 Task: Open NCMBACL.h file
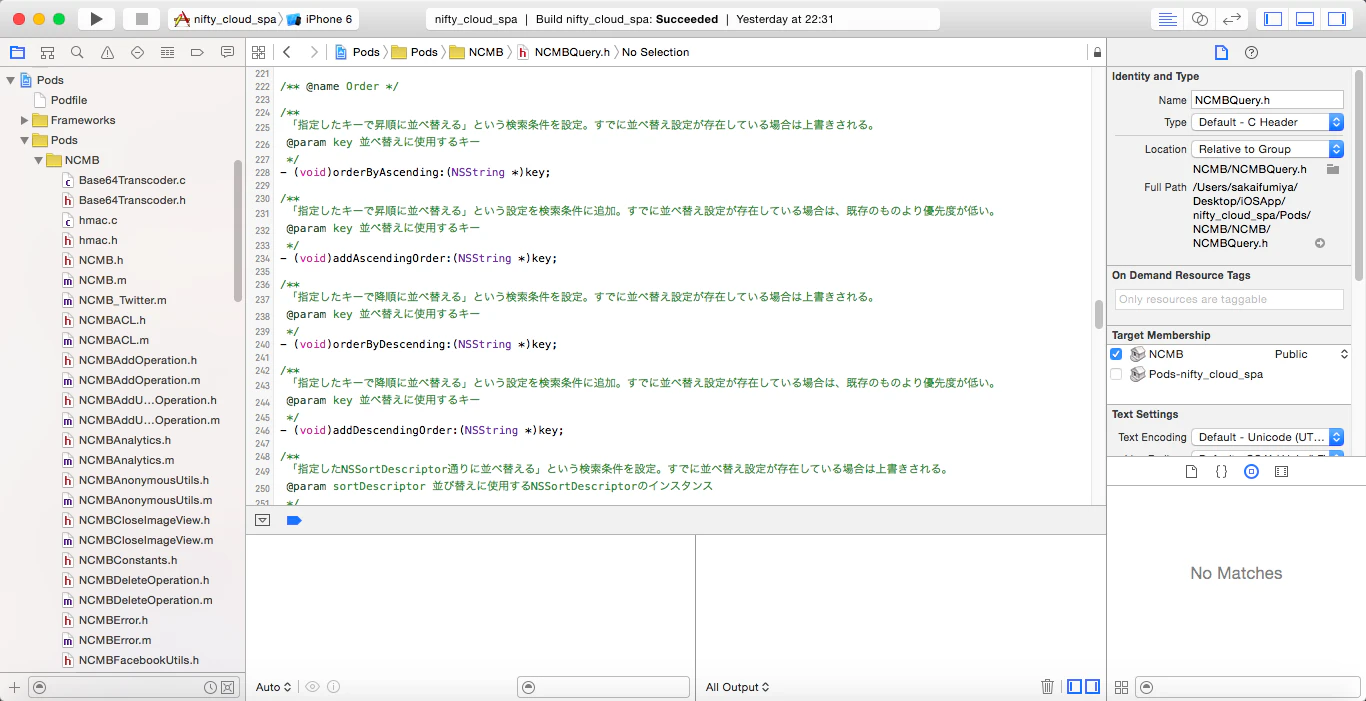[112, 320]
